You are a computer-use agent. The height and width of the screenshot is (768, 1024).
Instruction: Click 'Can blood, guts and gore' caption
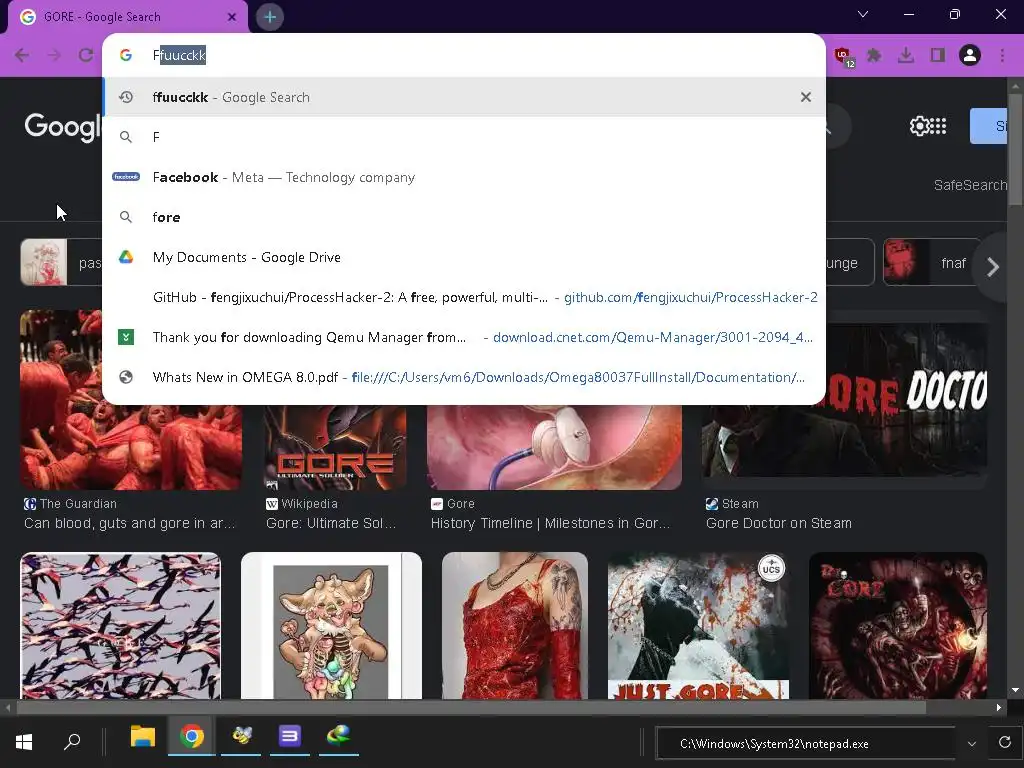(x=129, y=523)
